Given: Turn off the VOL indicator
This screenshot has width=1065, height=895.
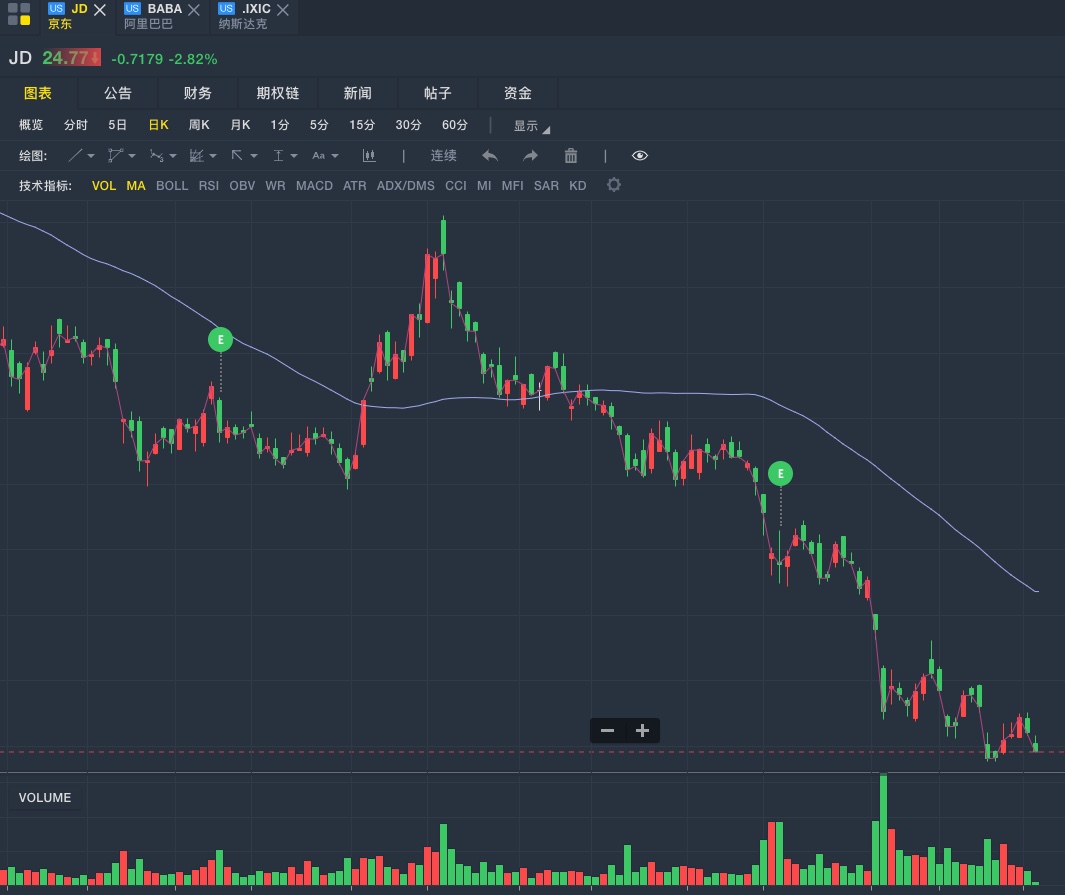Looking at the screenshot, I should tap(104, 186).
